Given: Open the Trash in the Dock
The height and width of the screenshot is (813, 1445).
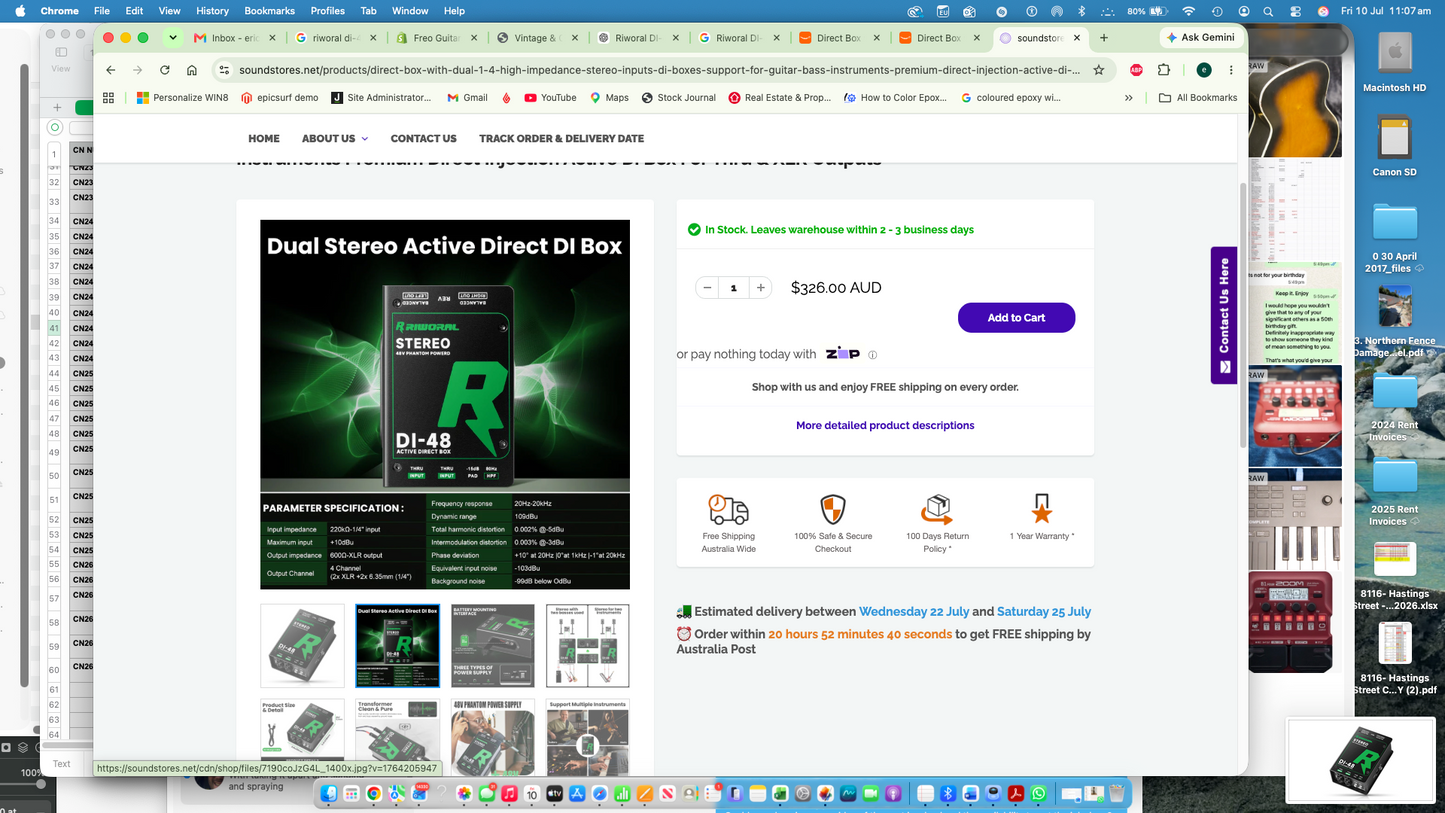Looking at the screenshot, I should (1117, 793).
